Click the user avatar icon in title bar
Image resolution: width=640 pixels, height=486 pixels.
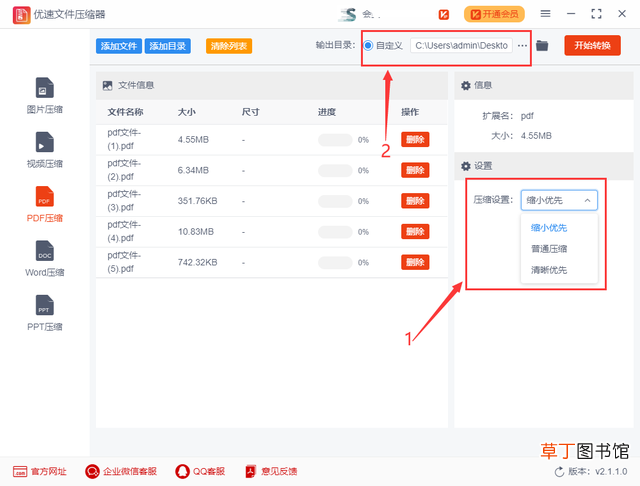[348, 15]
